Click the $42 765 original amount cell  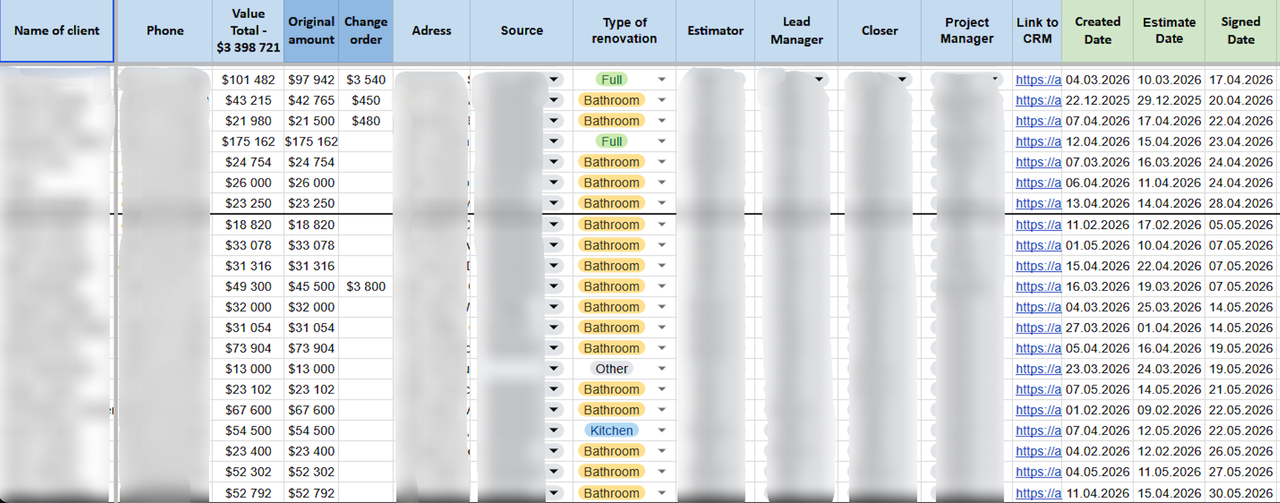pos(311,101)
